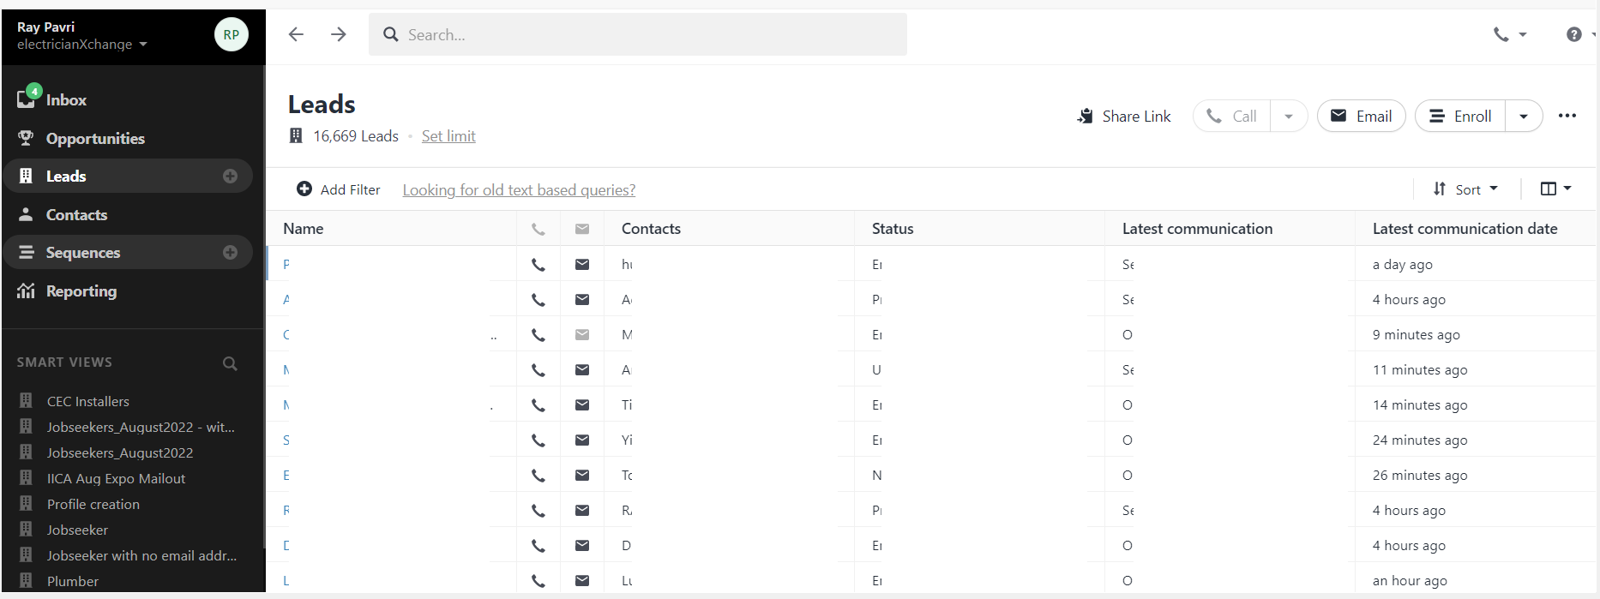Click phone icon on the first lead row

coord(538,265)
